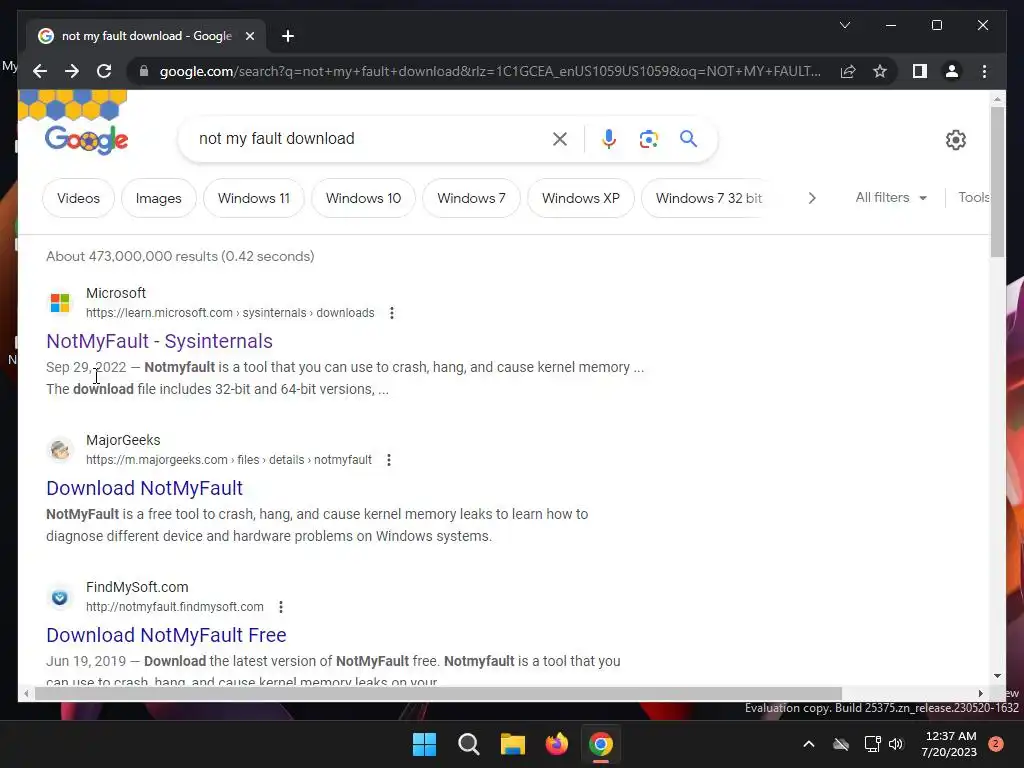Close the 'not my fault download' tab
Image resolution: width=1024 pixels, height=768 pixels.
point(249,36)
